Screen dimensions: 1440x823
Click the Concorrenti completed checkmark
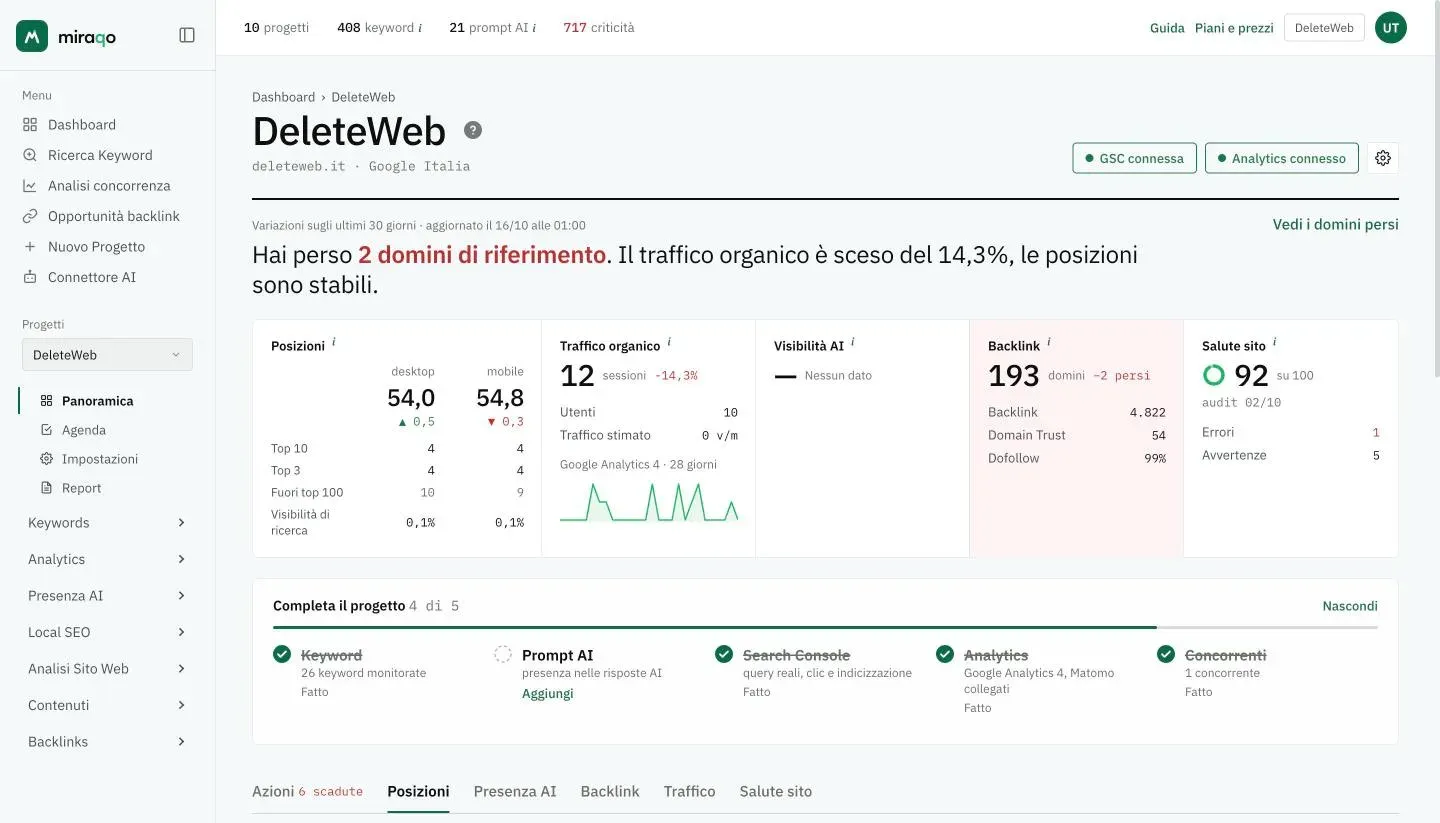[x=1166, y=654]
